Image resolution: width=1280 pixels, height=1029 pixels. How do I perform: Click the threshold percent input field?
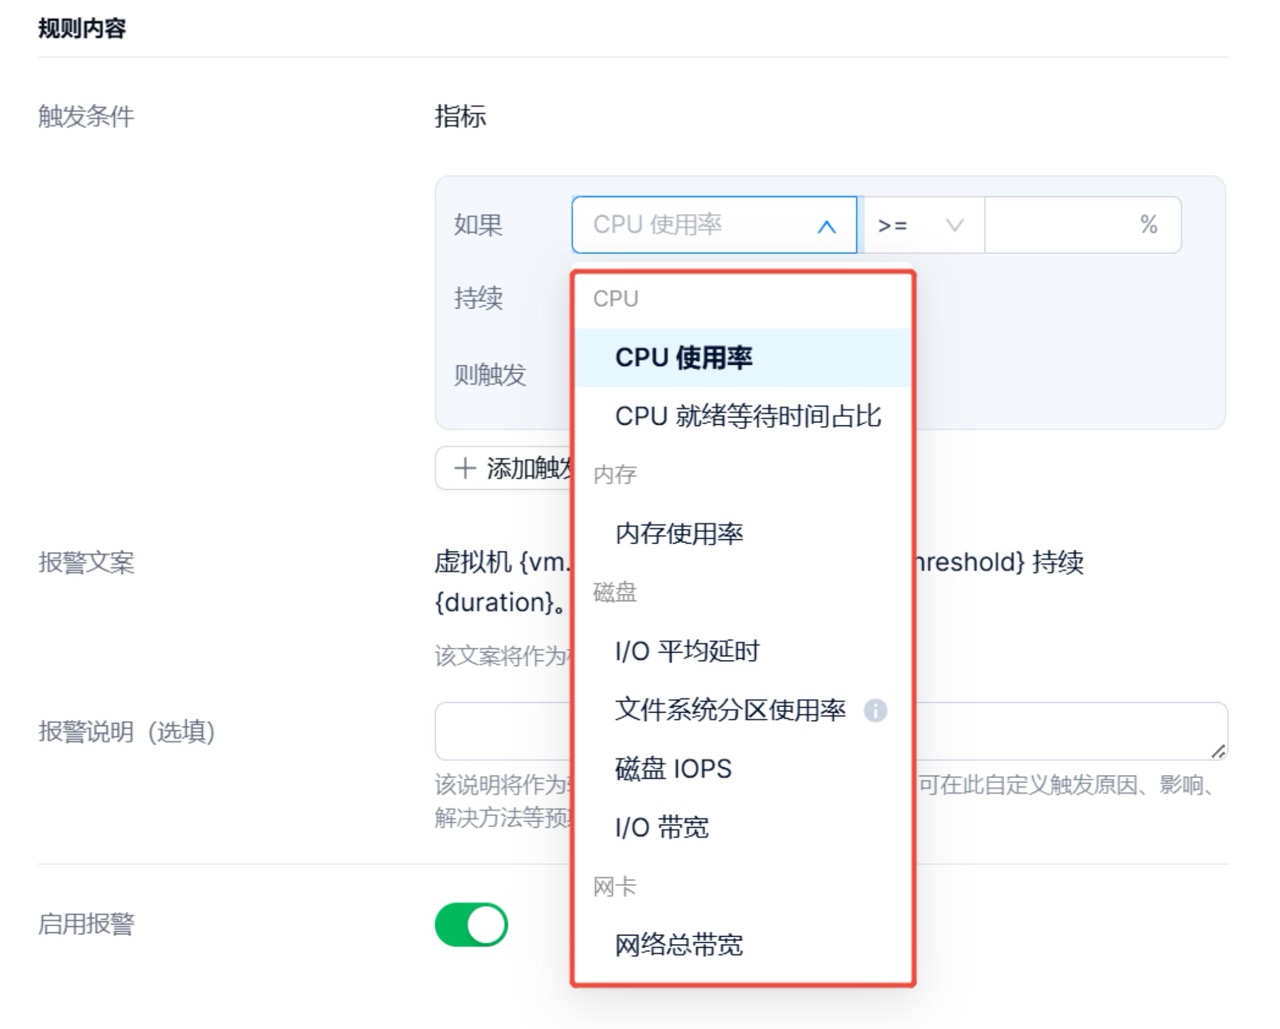[x=1060, y=226]
